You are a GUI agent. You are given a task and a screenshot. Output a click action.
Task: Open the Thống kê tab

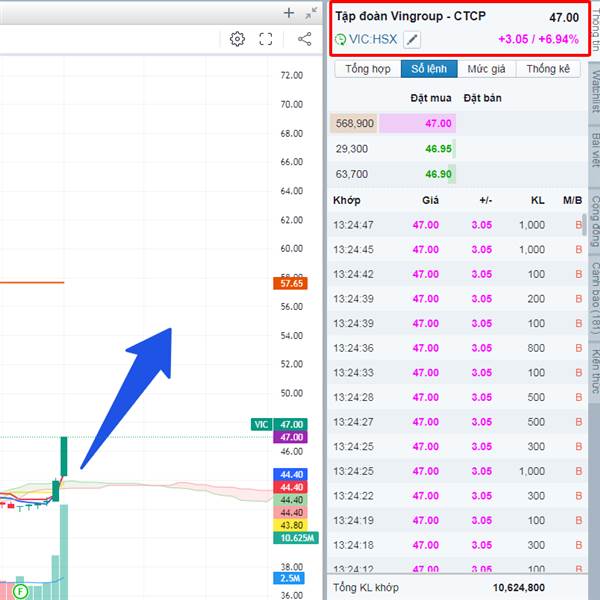(548, 69)
